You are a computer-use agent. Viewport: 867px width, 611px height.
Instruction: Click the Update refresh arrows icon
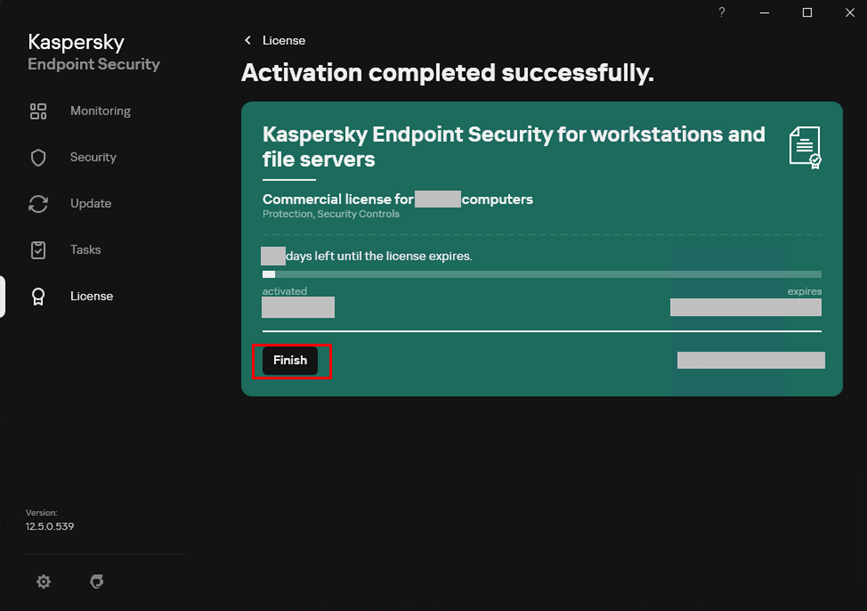38,204
